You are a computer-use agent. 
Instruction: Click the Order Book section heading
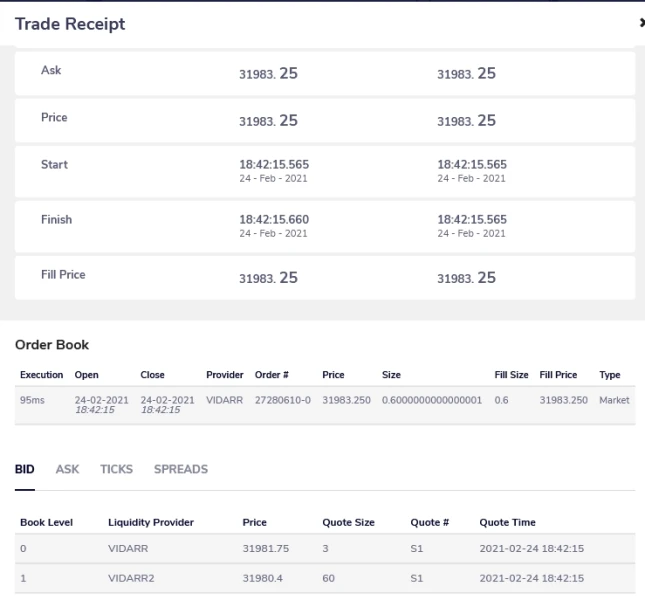point(51,345)
